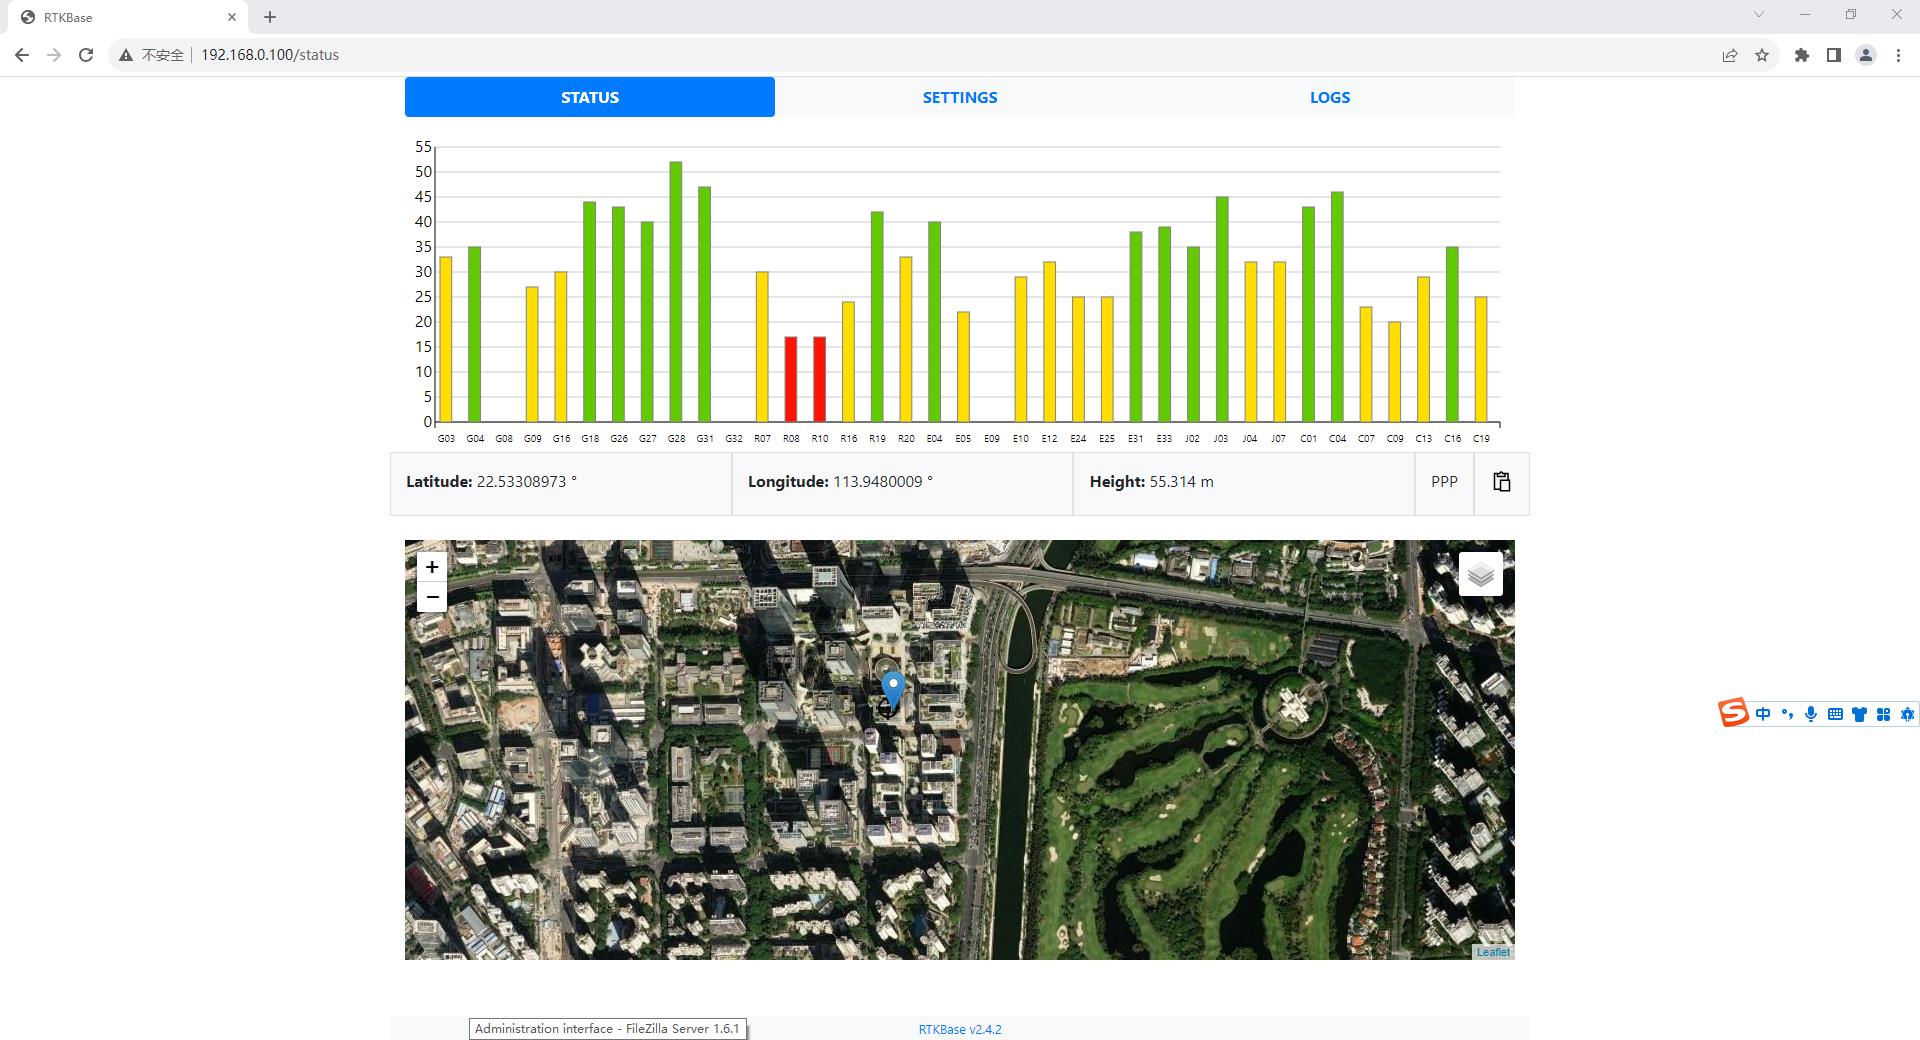Toggle Sogou voice input microphone
The image size is (1920, 1040).
coord(1811,714)
